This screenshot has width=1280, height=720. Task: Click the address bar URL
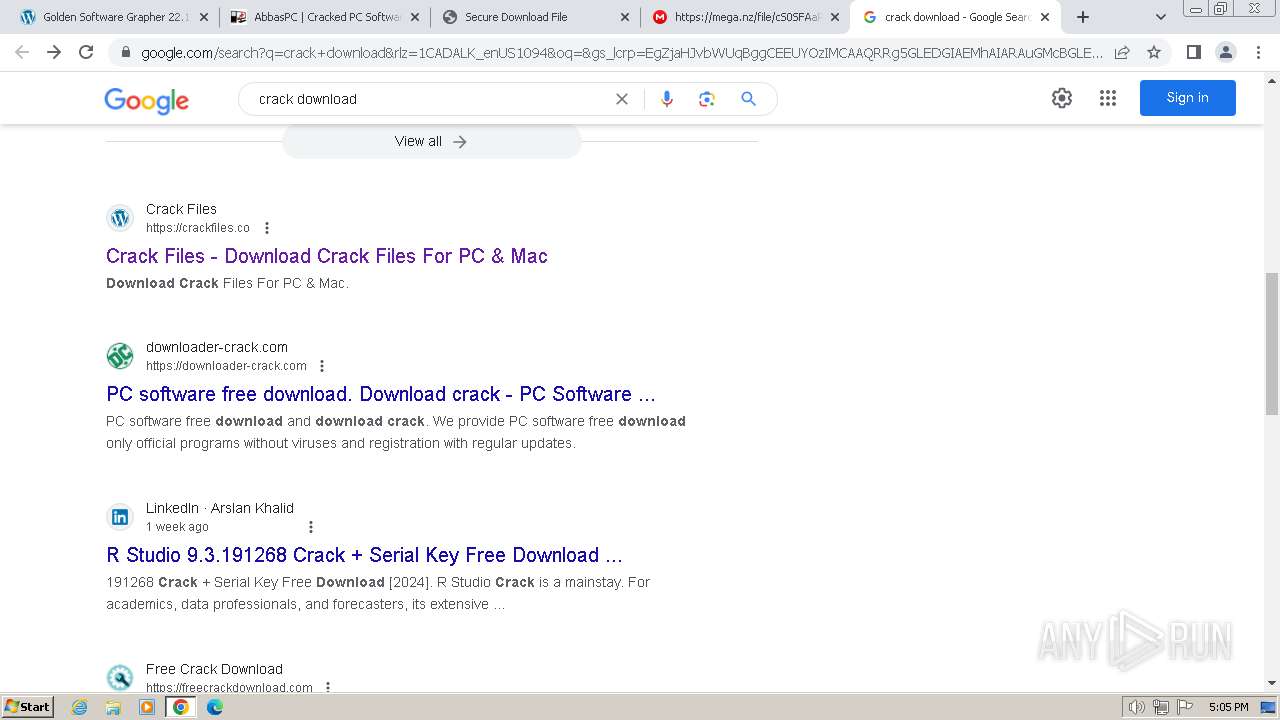[620, 52]
